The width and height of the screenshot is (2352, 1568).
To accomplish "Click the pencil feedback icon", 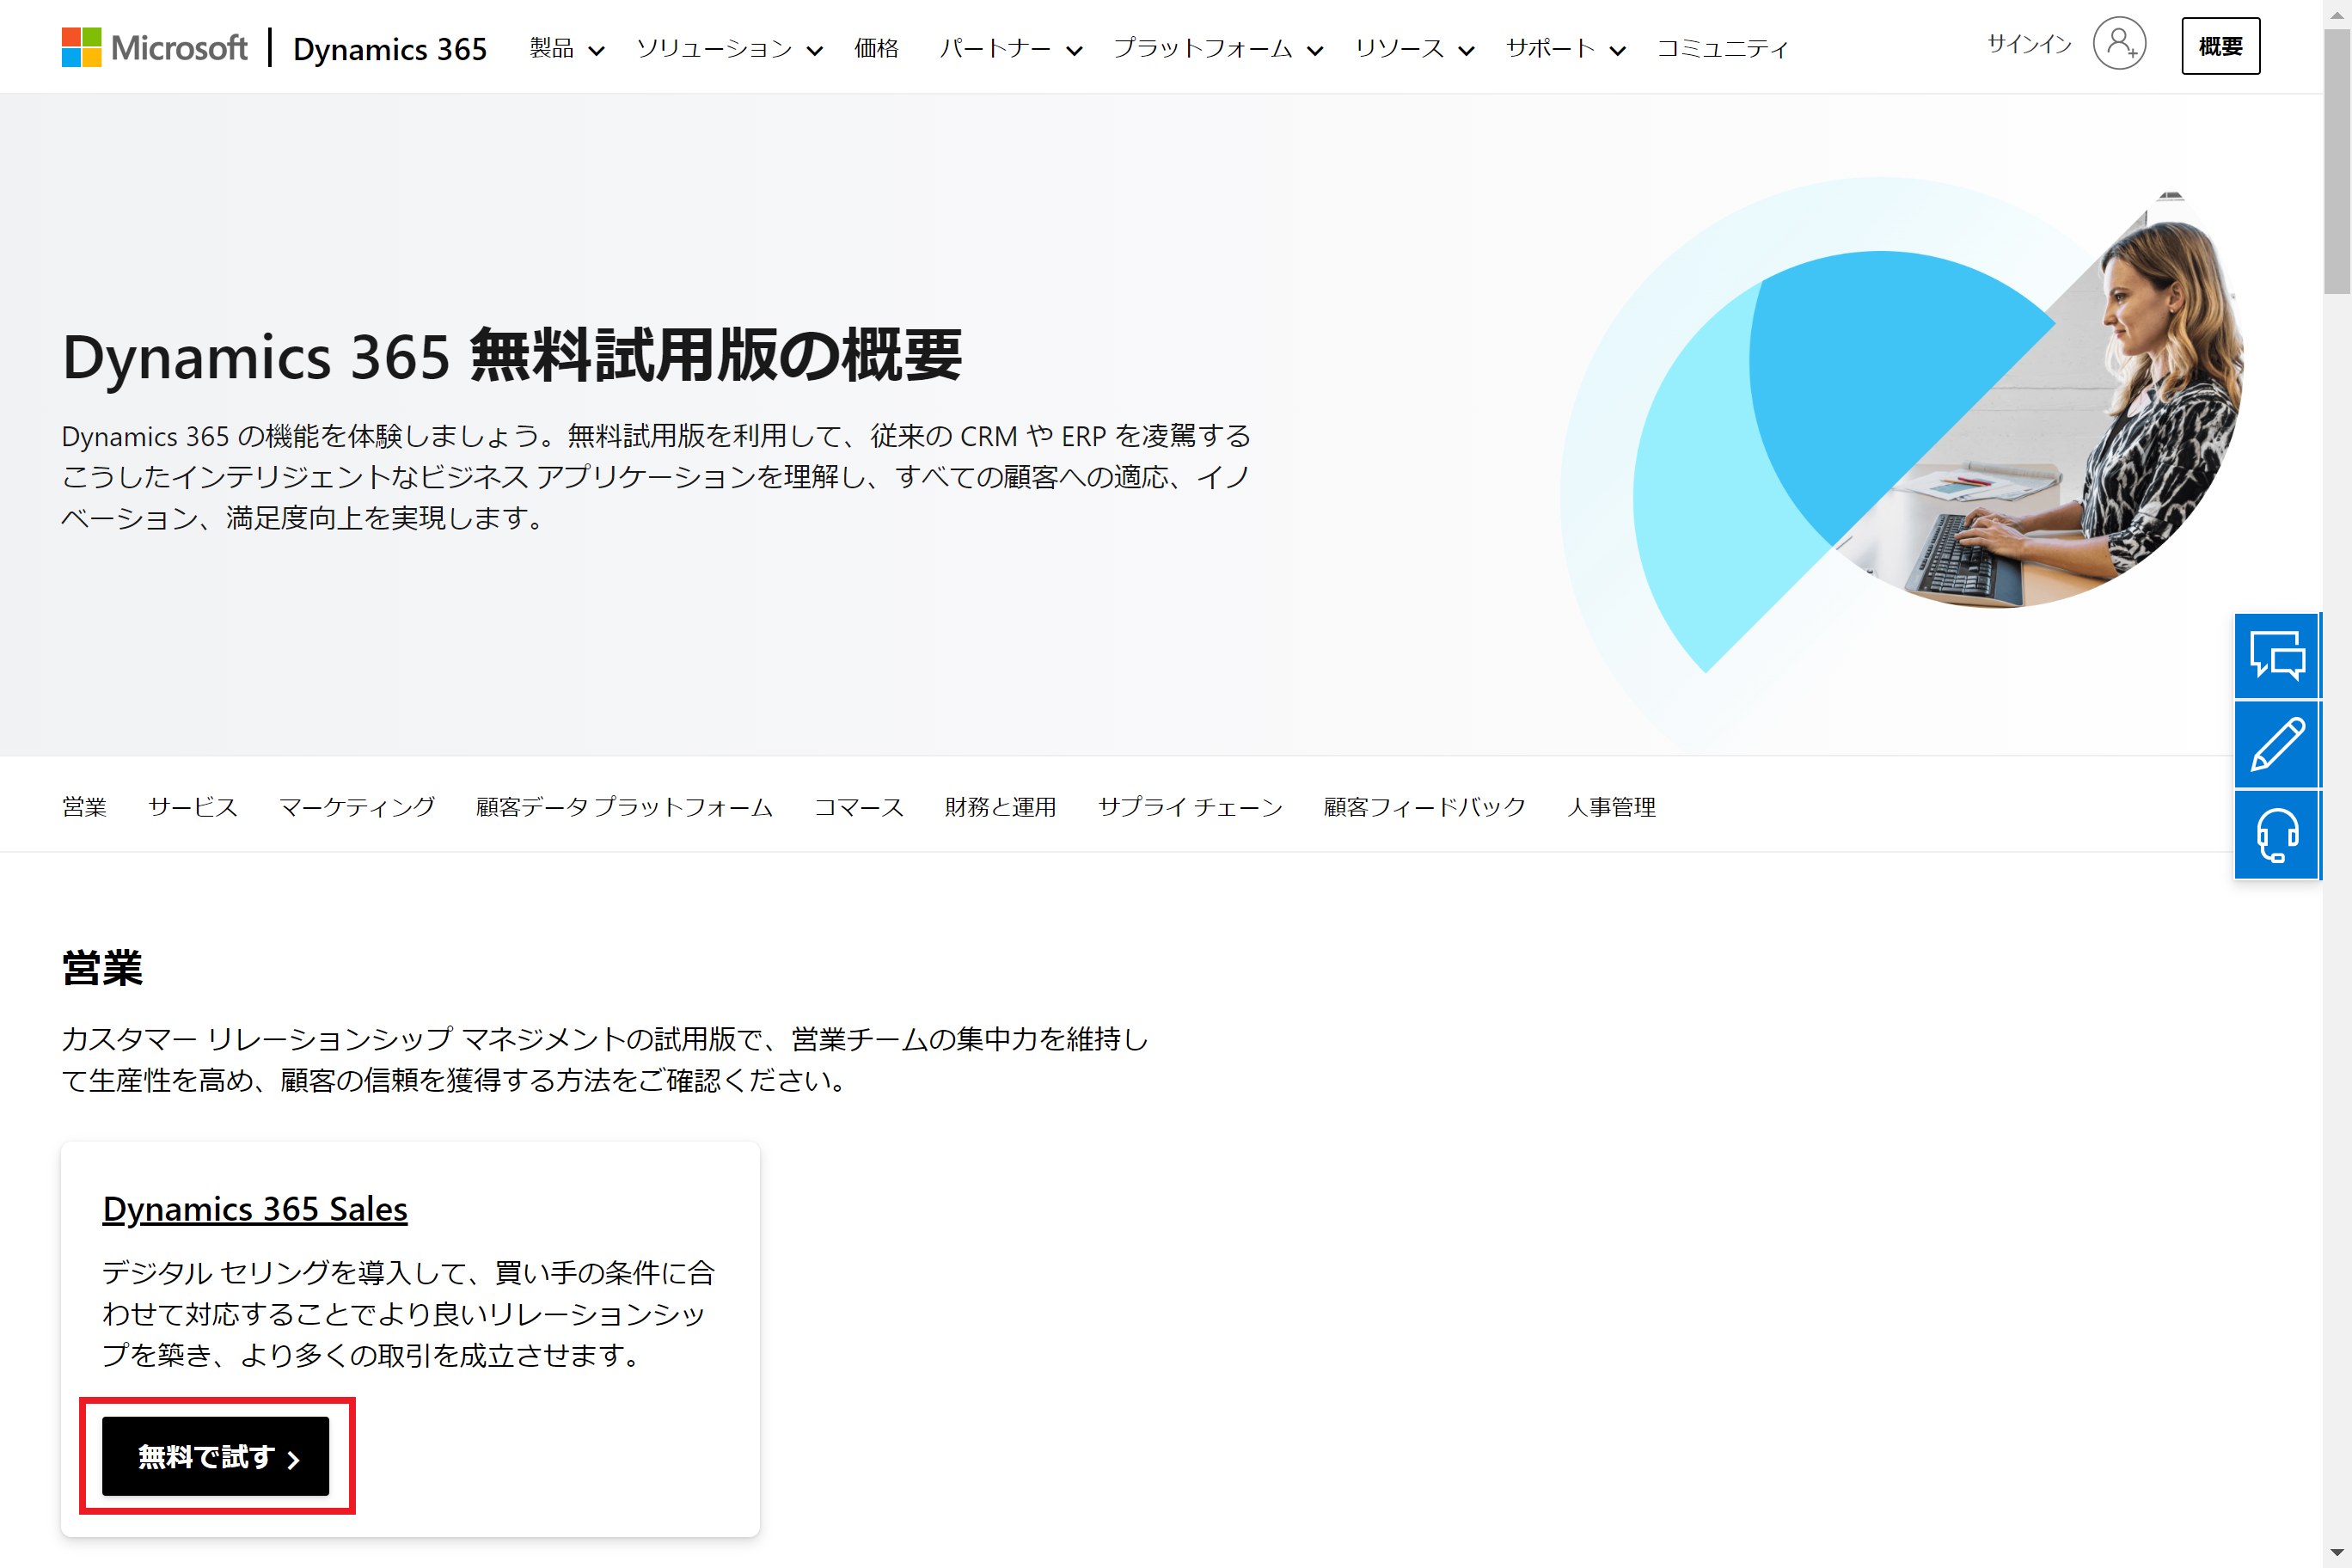I will 2277,744.
